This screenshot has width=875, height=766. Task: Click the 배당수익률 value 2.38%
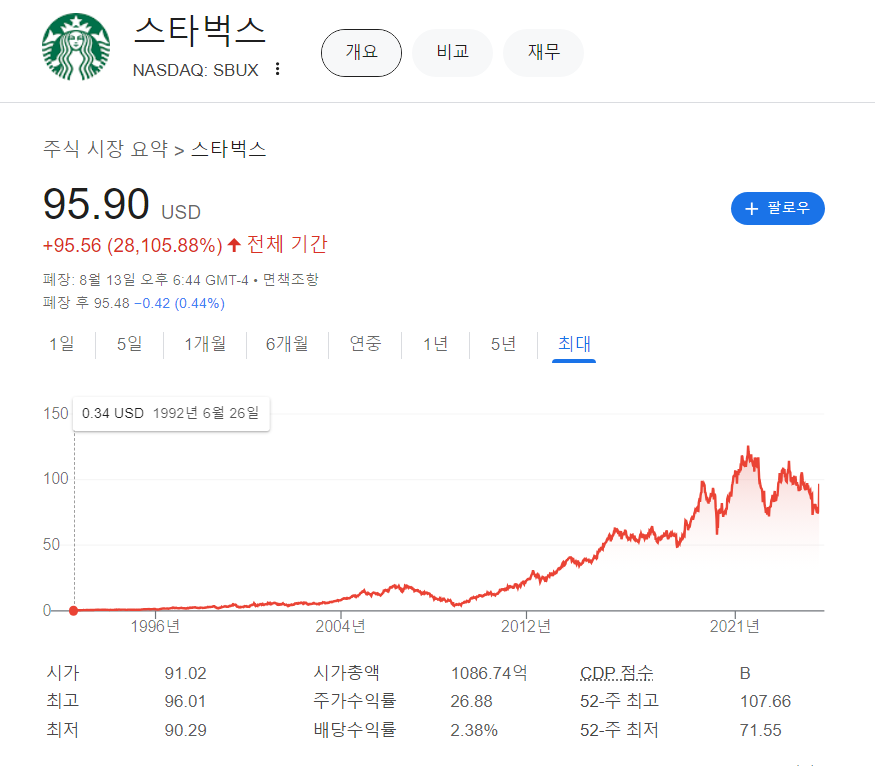474,730
